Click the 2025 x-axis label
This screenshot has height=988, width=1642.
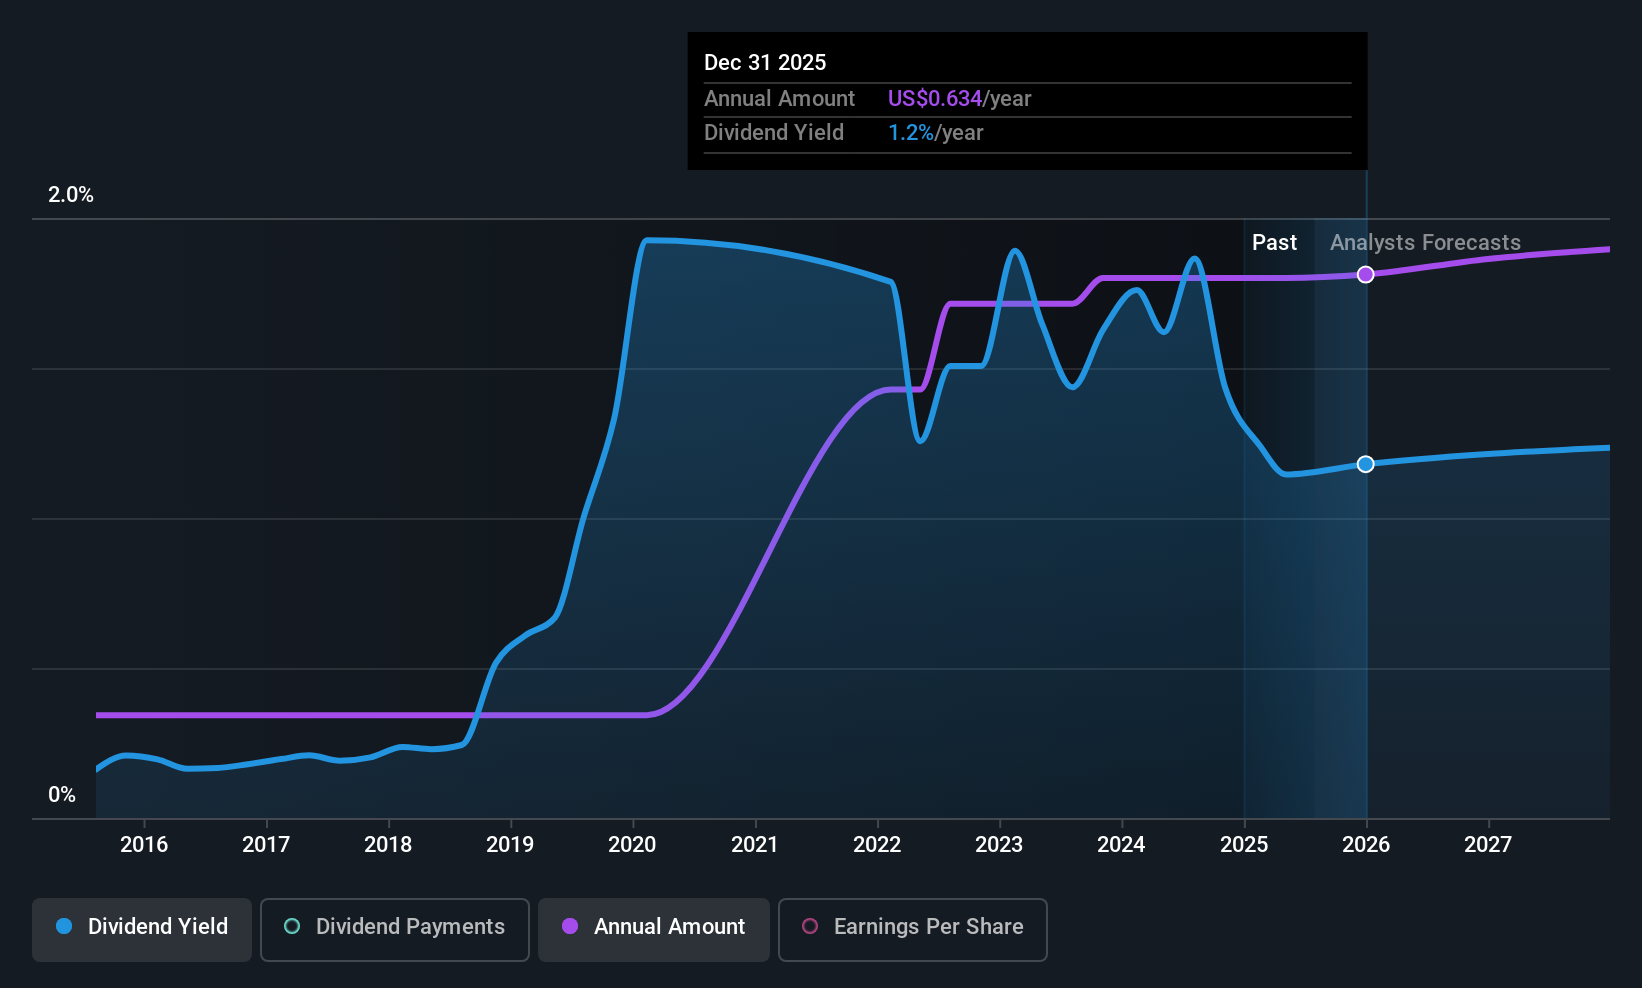1244,844
